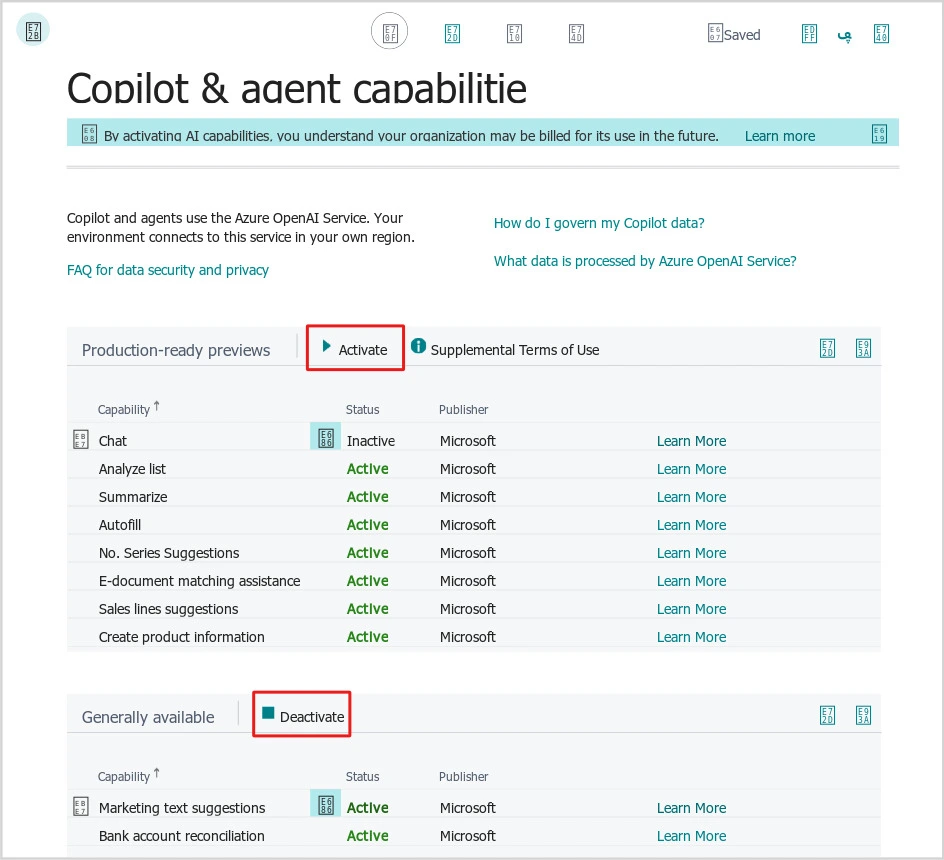Select Marketing text suggestions row via row icon

pos(81,806)
